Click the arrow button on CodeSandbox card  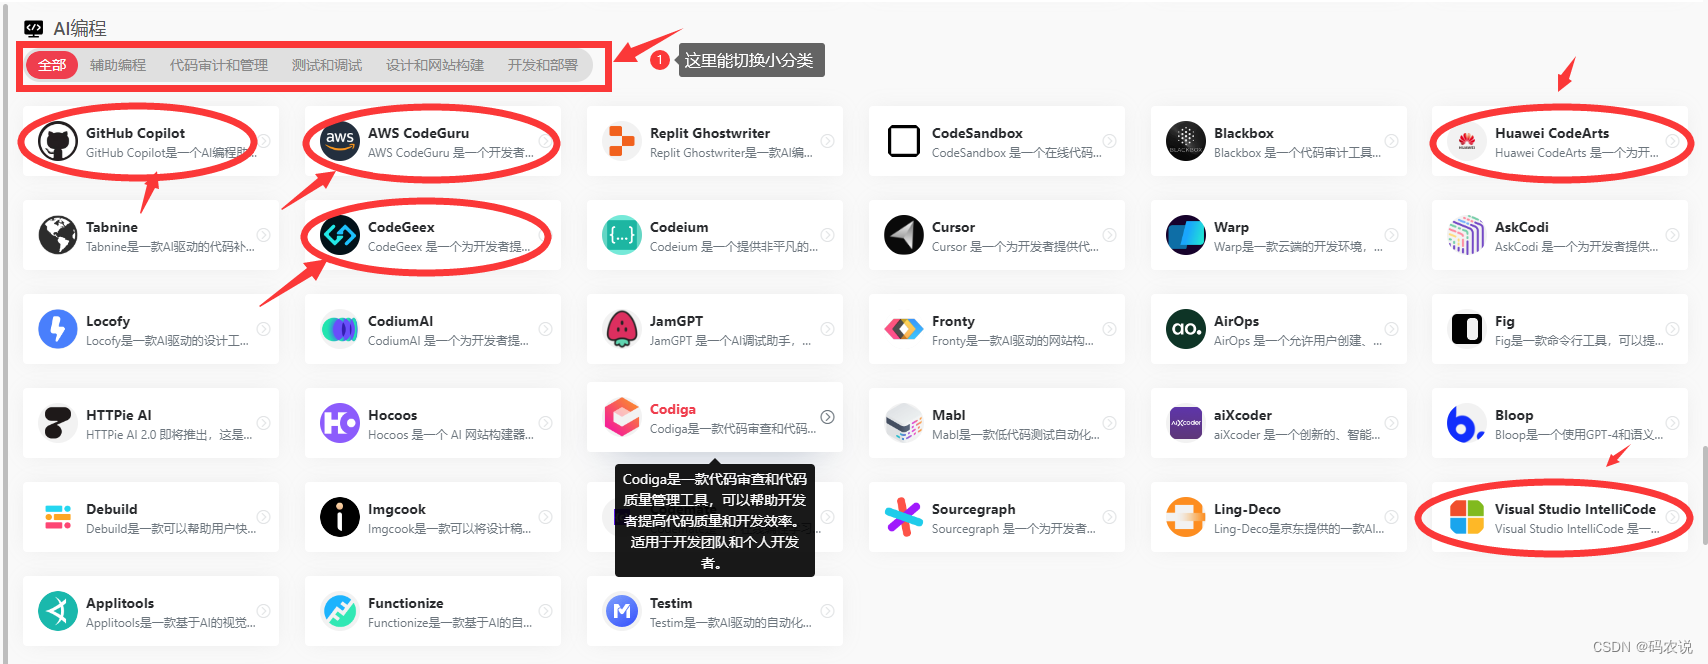point(1110,141)
